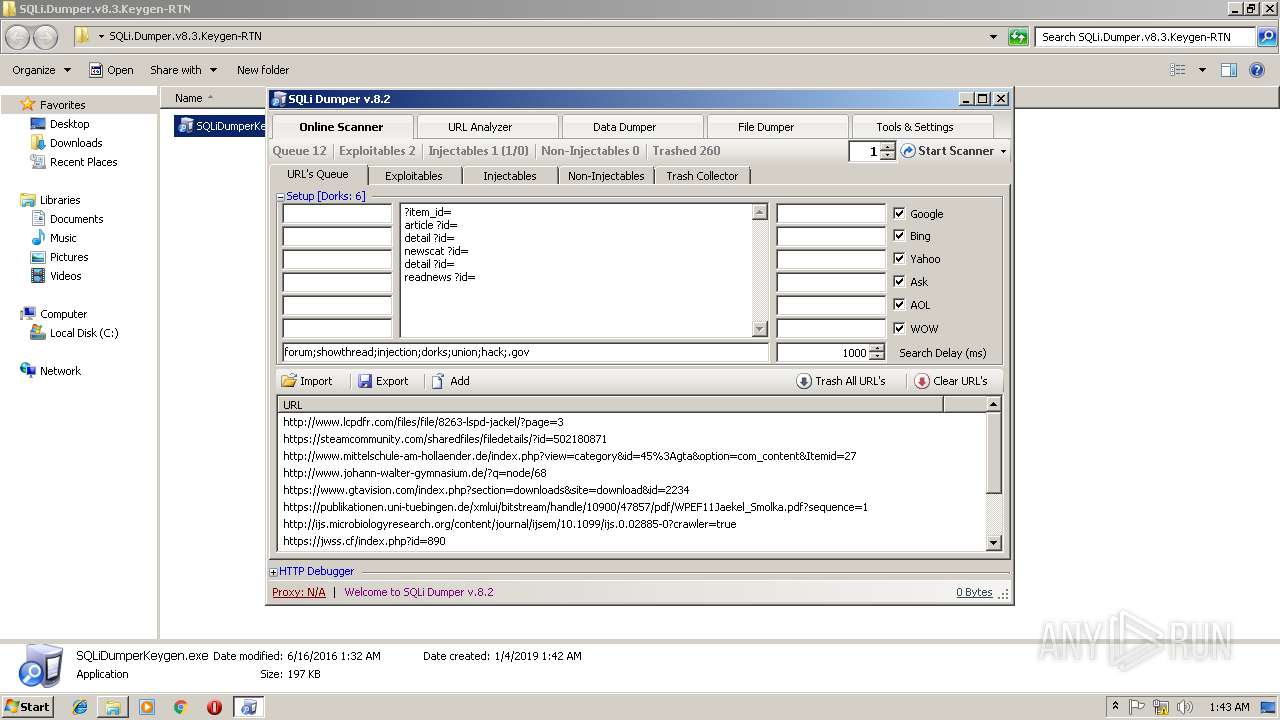The image size is (1280, 720).
Task: Click the SQLiDumperKeygen file icon in list
Action: pyautogui.click(x=186, y=126)
